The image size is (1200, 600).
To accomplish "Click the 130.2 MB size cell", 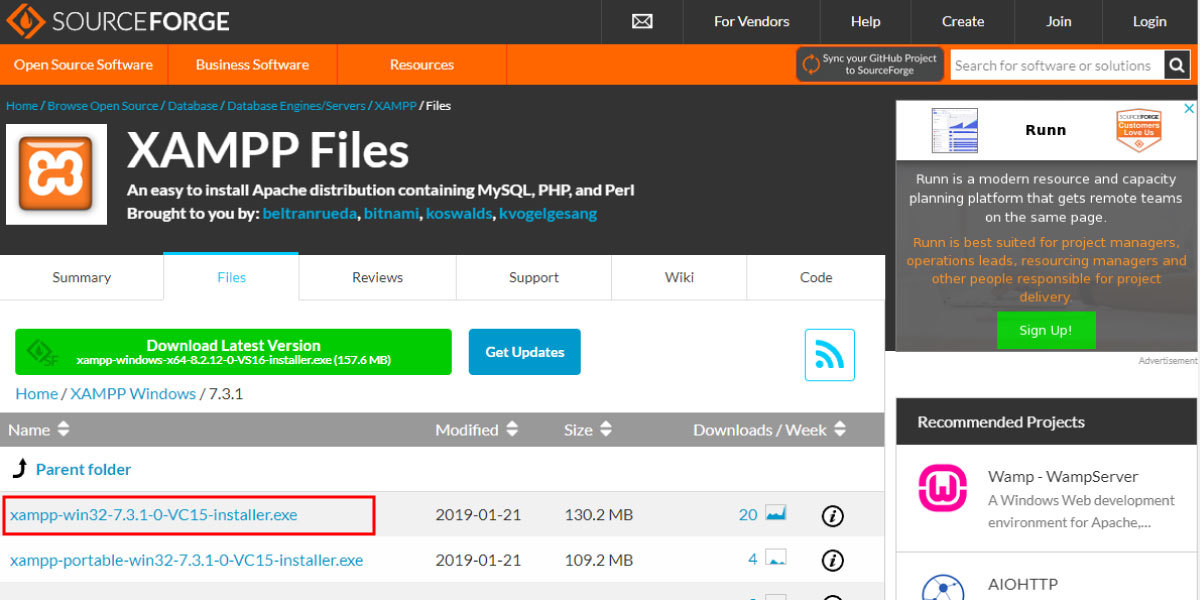I will coord(599,515).
